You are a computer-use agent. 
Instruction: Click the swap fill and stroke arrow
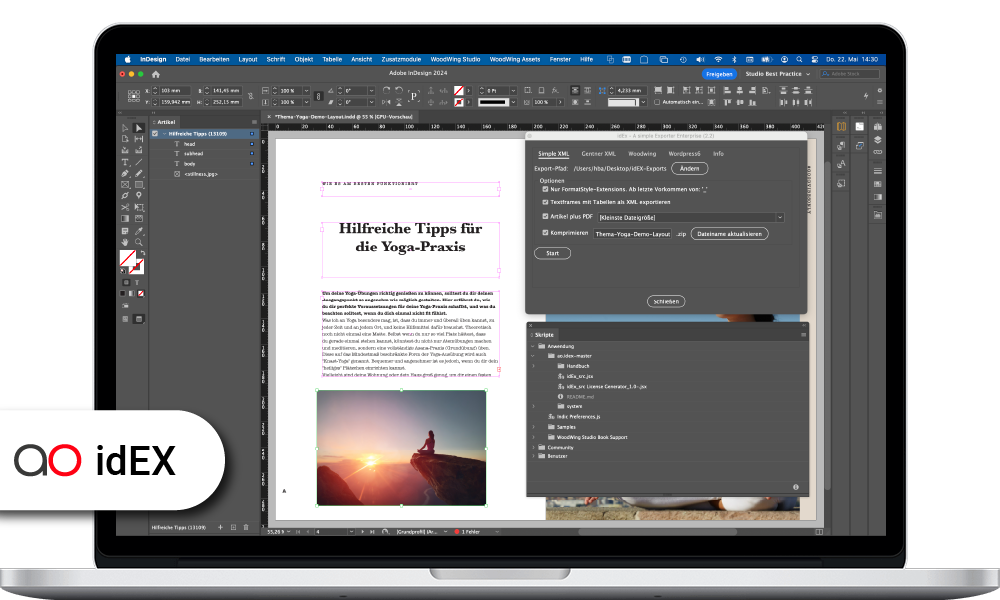pos(143,253)
